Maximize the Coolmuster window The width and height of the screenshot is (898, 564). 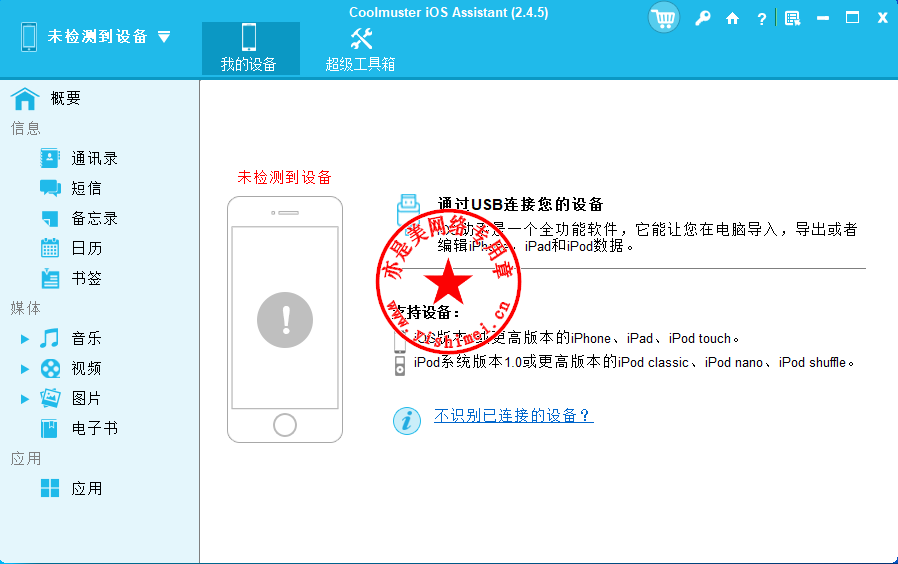[x=852, y=18]
